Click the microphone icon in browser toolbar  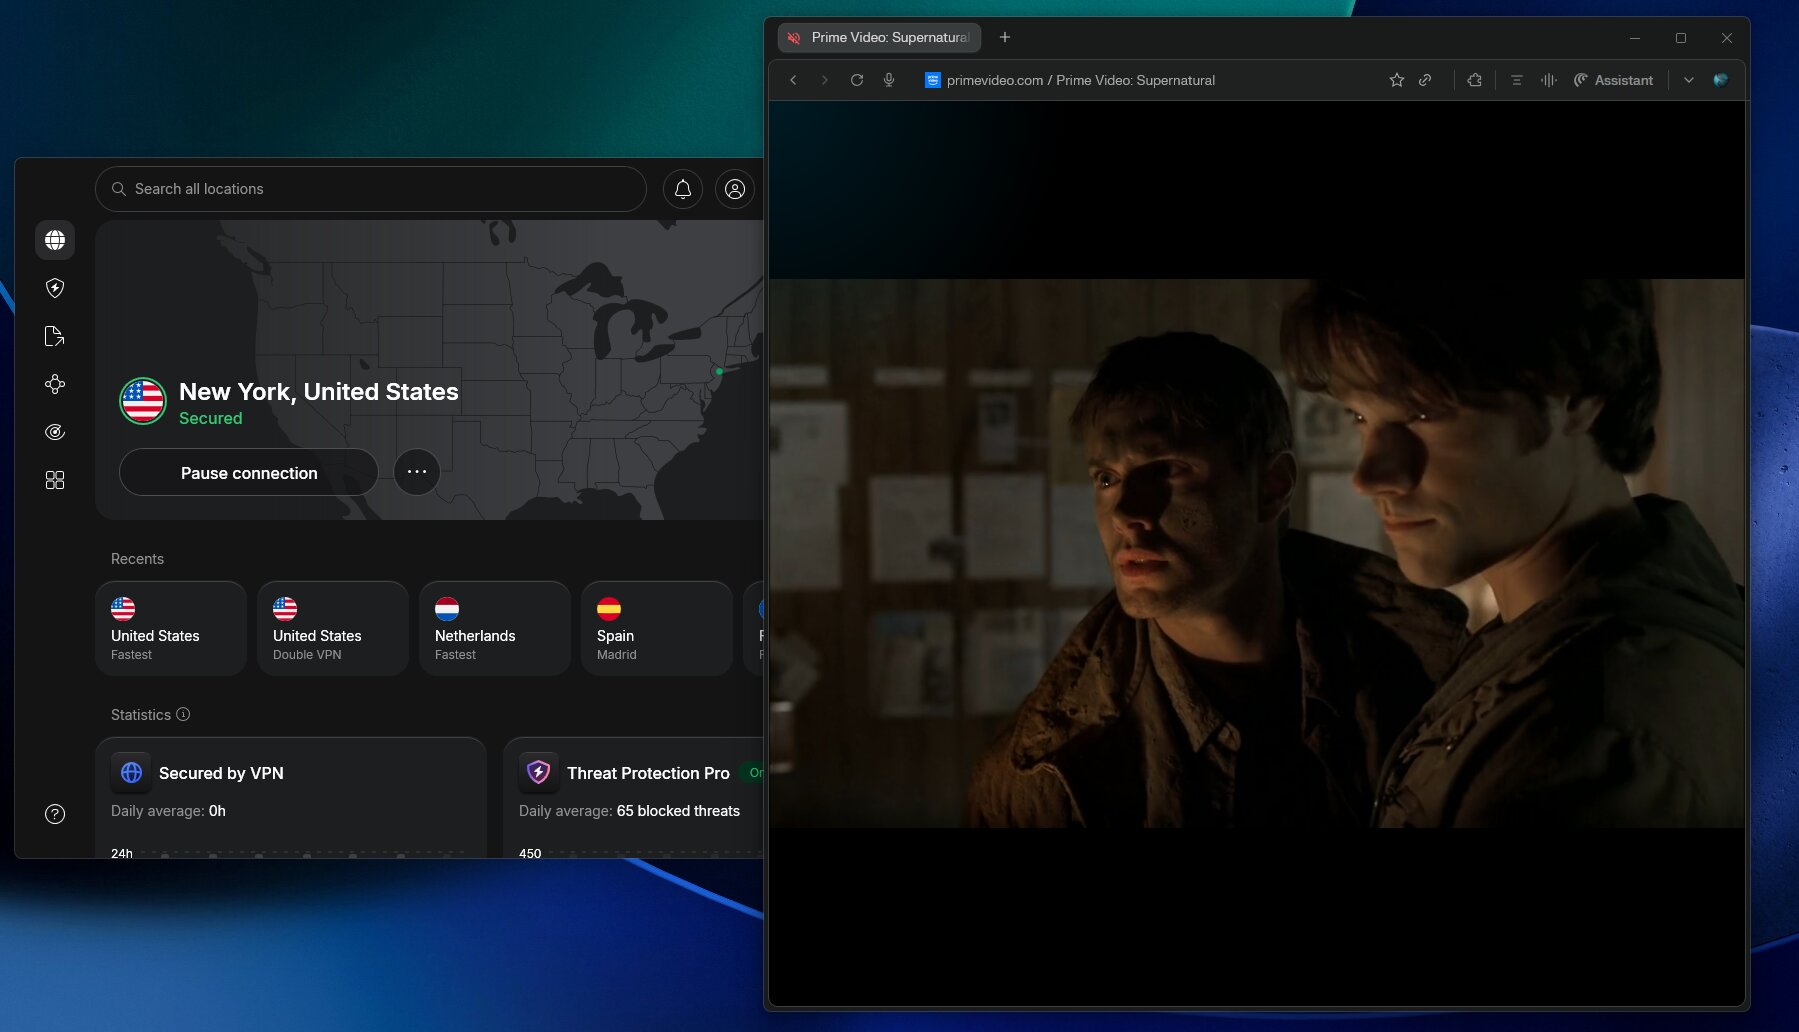(x=889, y=80)
